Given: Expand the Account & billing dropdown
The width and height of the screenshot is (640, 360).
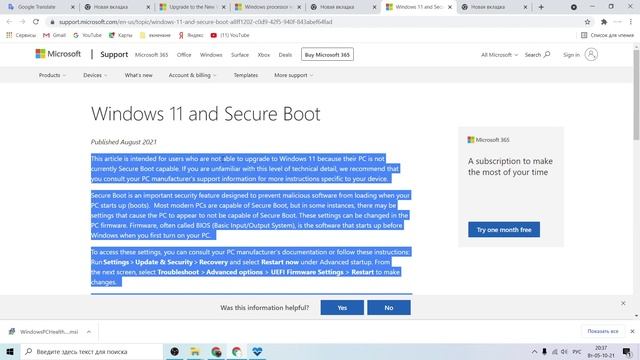Looking at the screenshot, I should point(192,75).
